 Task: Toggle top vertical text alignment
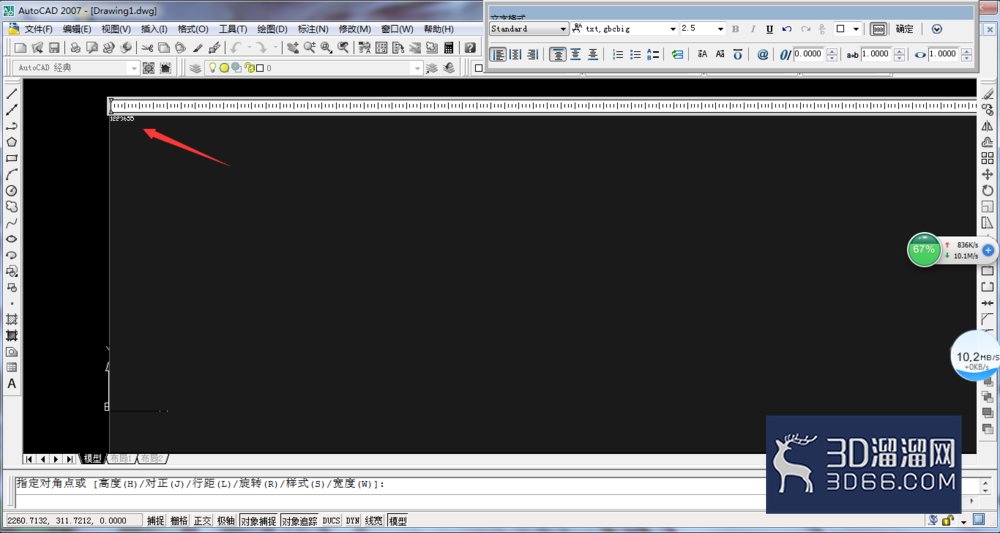[558, 55]
